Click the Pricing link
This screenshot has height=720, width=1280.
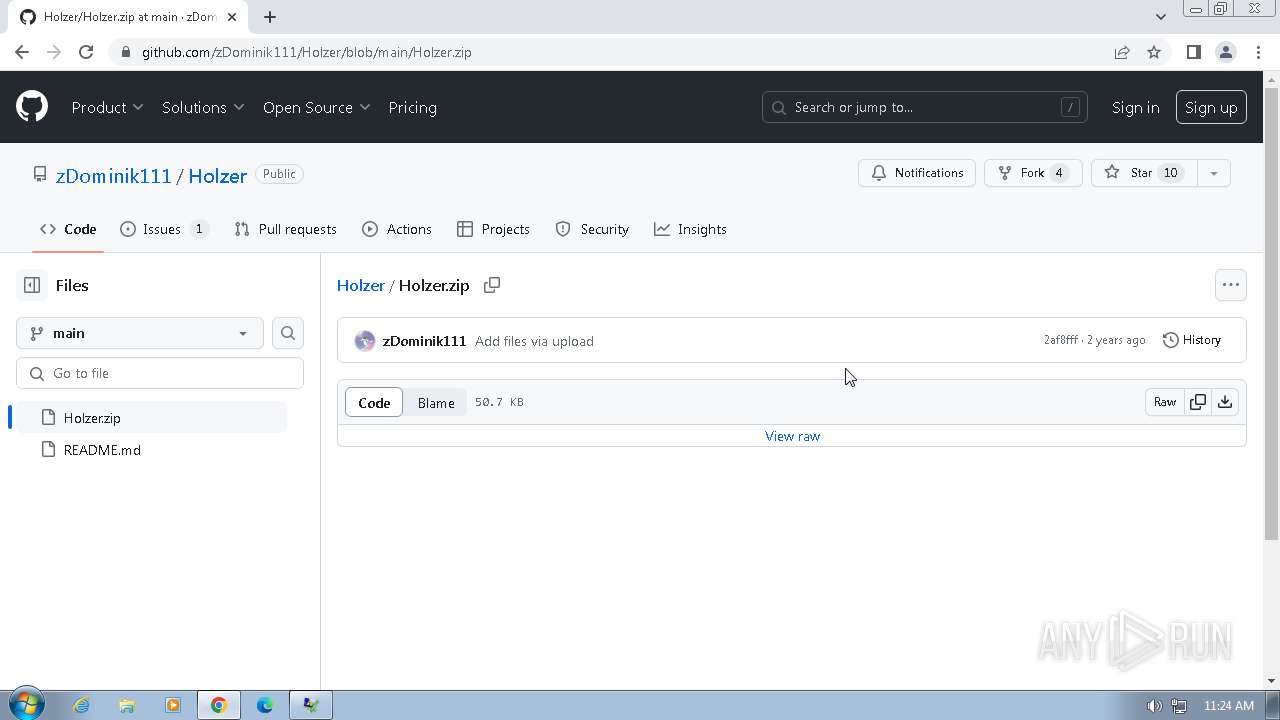point(412,107)
